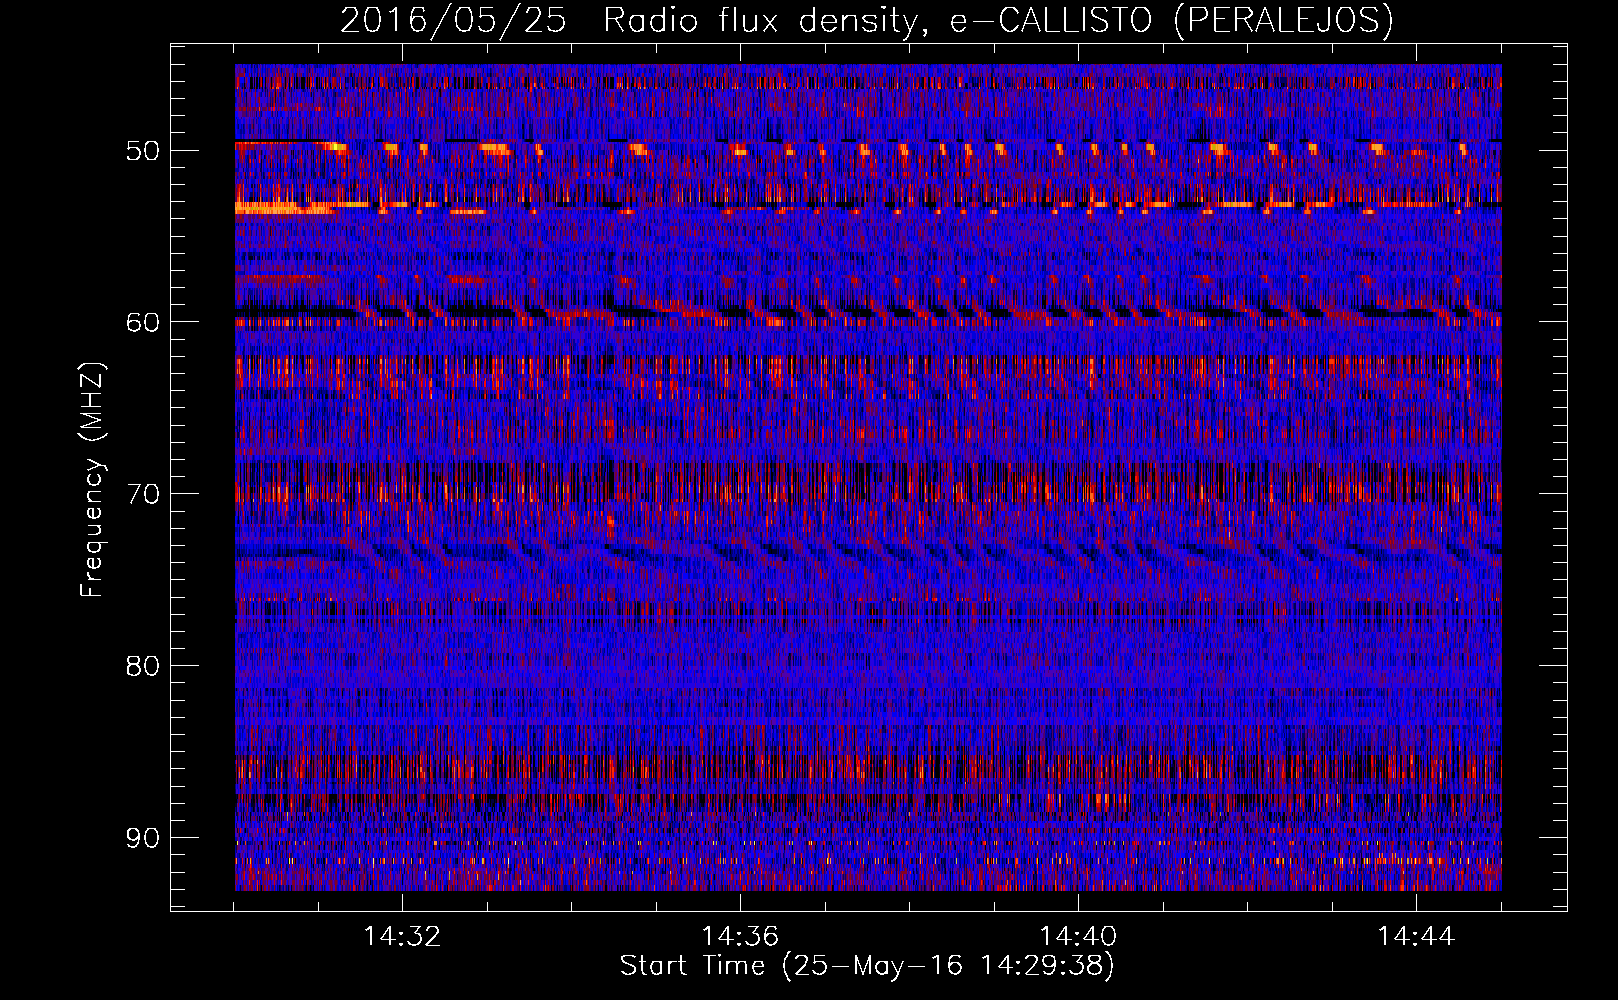Select the Frequency (MHZ) axis label

[x=92, y=479]
